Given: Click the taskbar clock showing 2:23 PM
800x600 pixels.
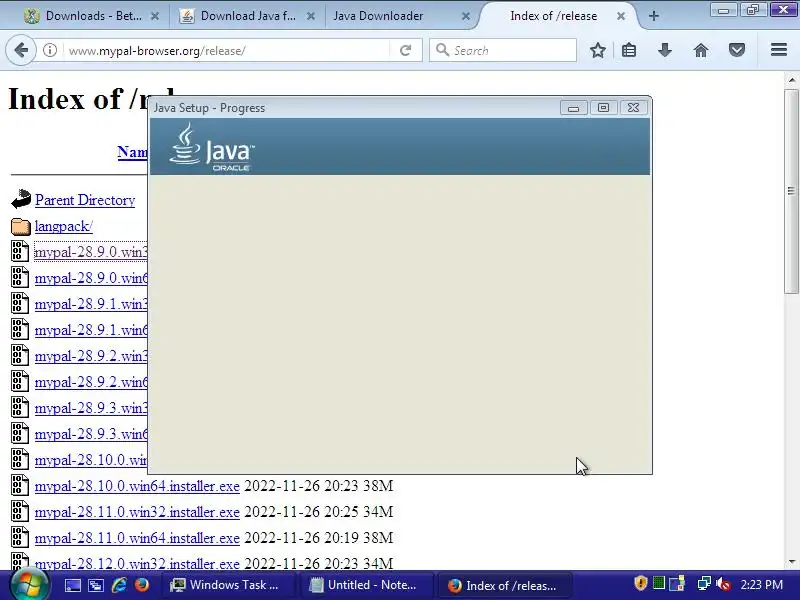Looking at the screenshot, I should (x=761, y=584).
